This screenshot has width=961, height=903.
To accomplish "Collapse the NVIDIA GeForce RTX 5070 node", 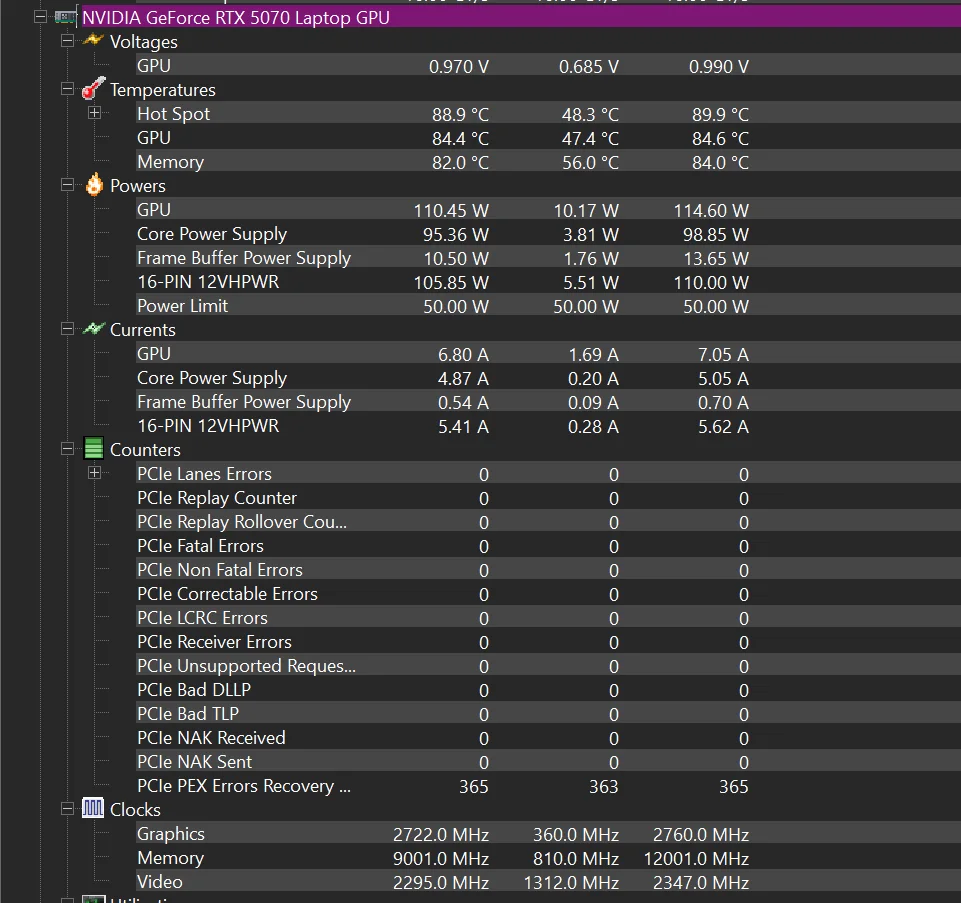I will 40,17.
